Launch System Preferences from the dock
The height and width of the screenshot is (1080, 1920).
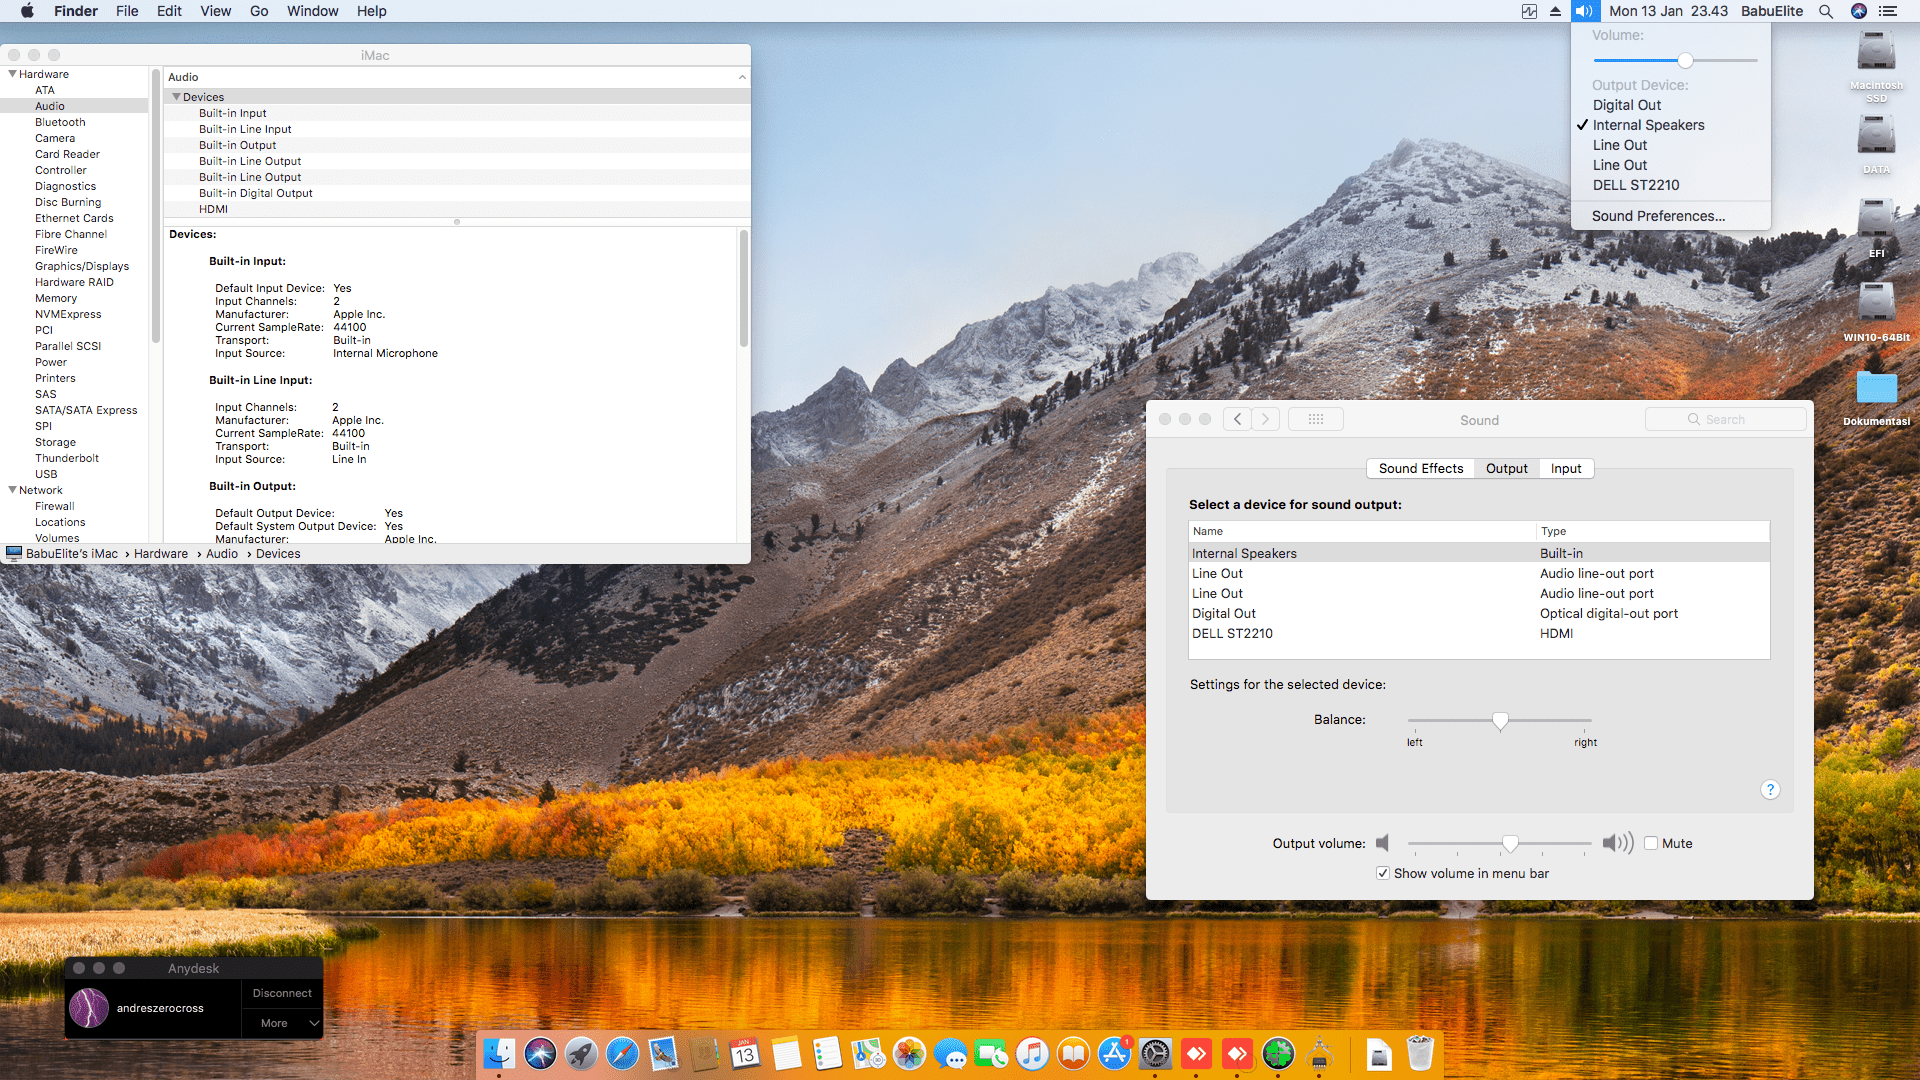pyautogui.click(x=1155, y=1054)
